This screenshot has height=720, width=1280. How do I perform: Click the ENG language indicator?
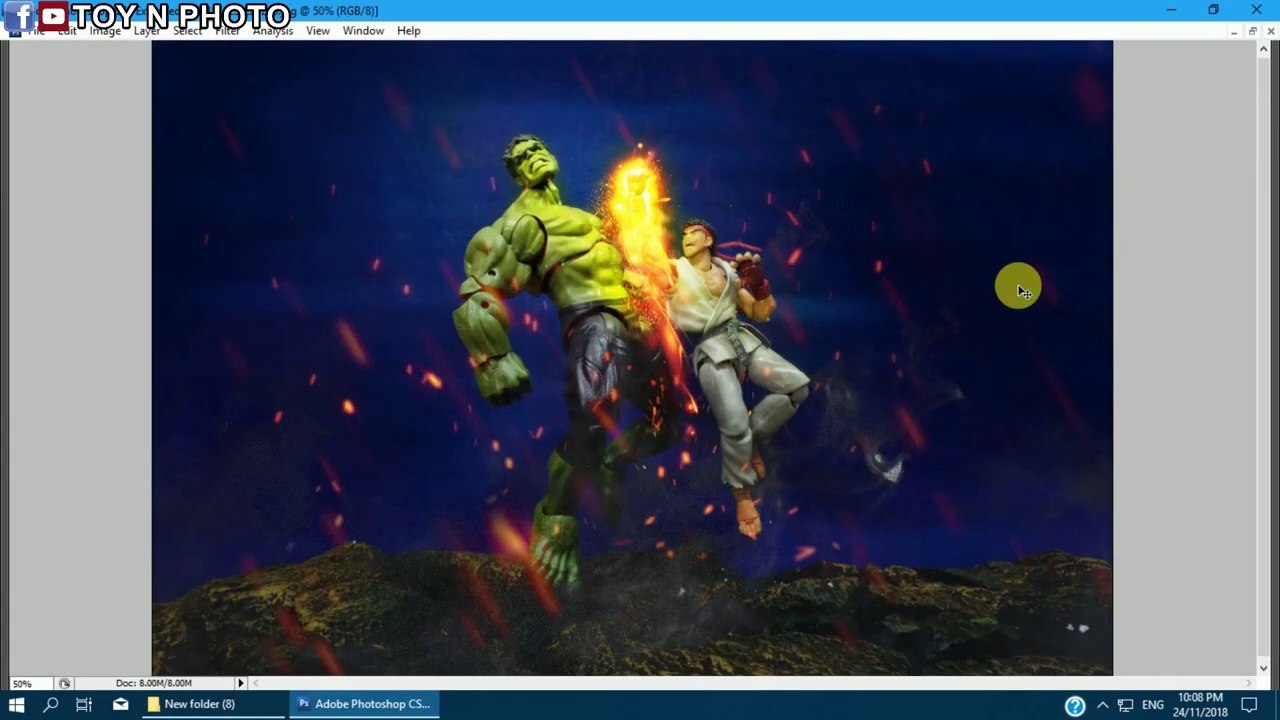tap(1153, 705)
